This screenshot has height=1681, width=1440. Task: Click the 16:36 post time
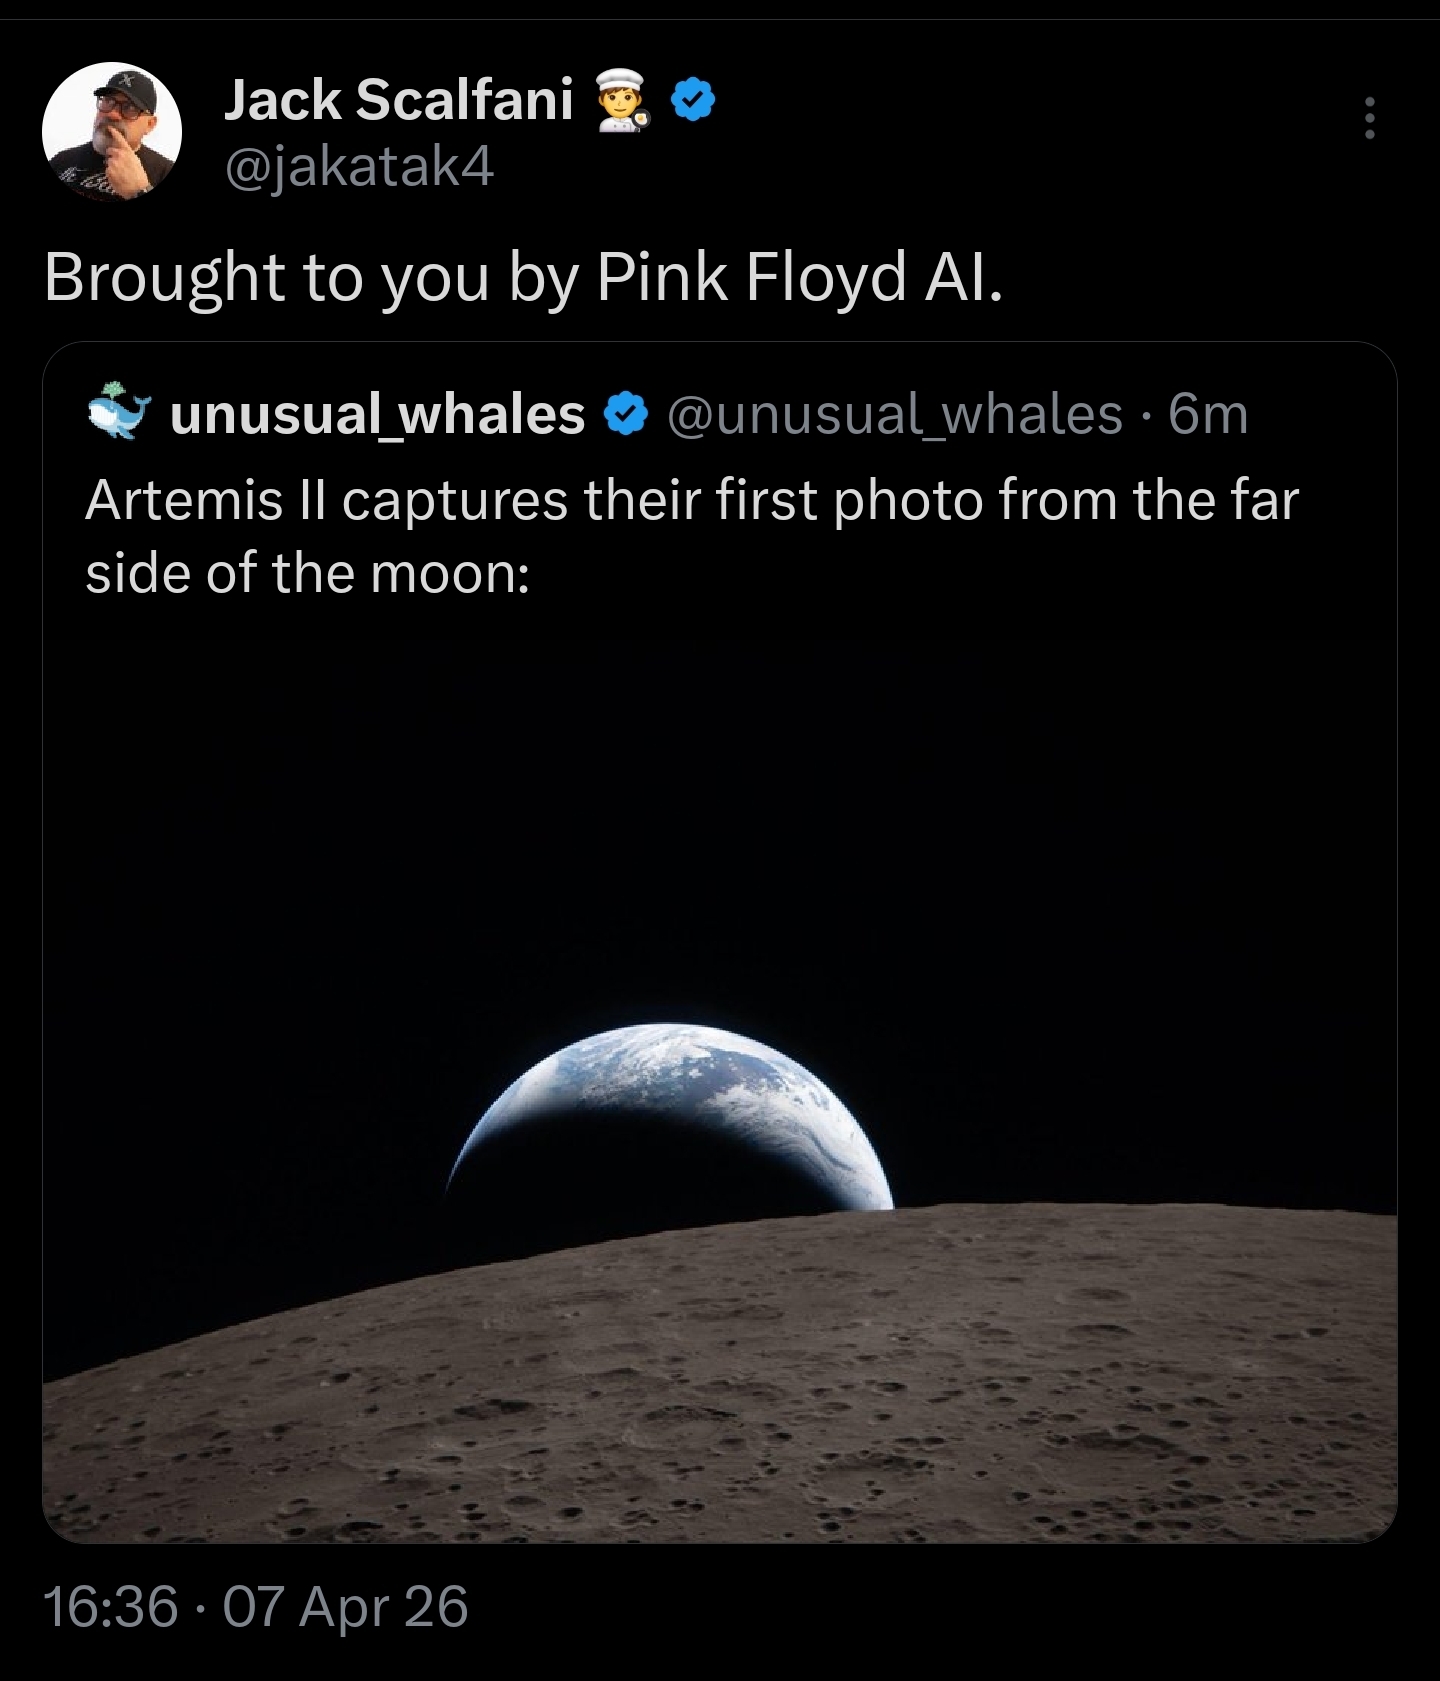tap(111, 1607)
